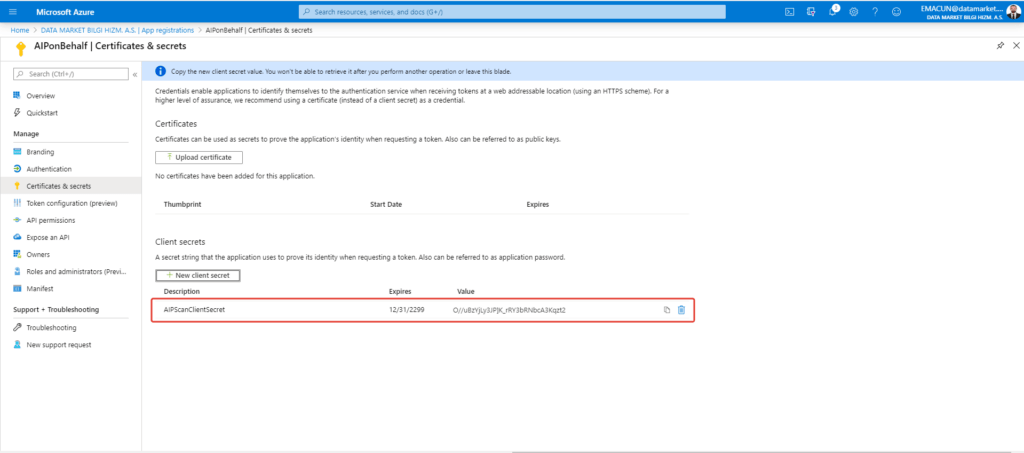The image size is (1024, 453).
Task: Open Token configuration (preview)
Action: coord(71,203)
